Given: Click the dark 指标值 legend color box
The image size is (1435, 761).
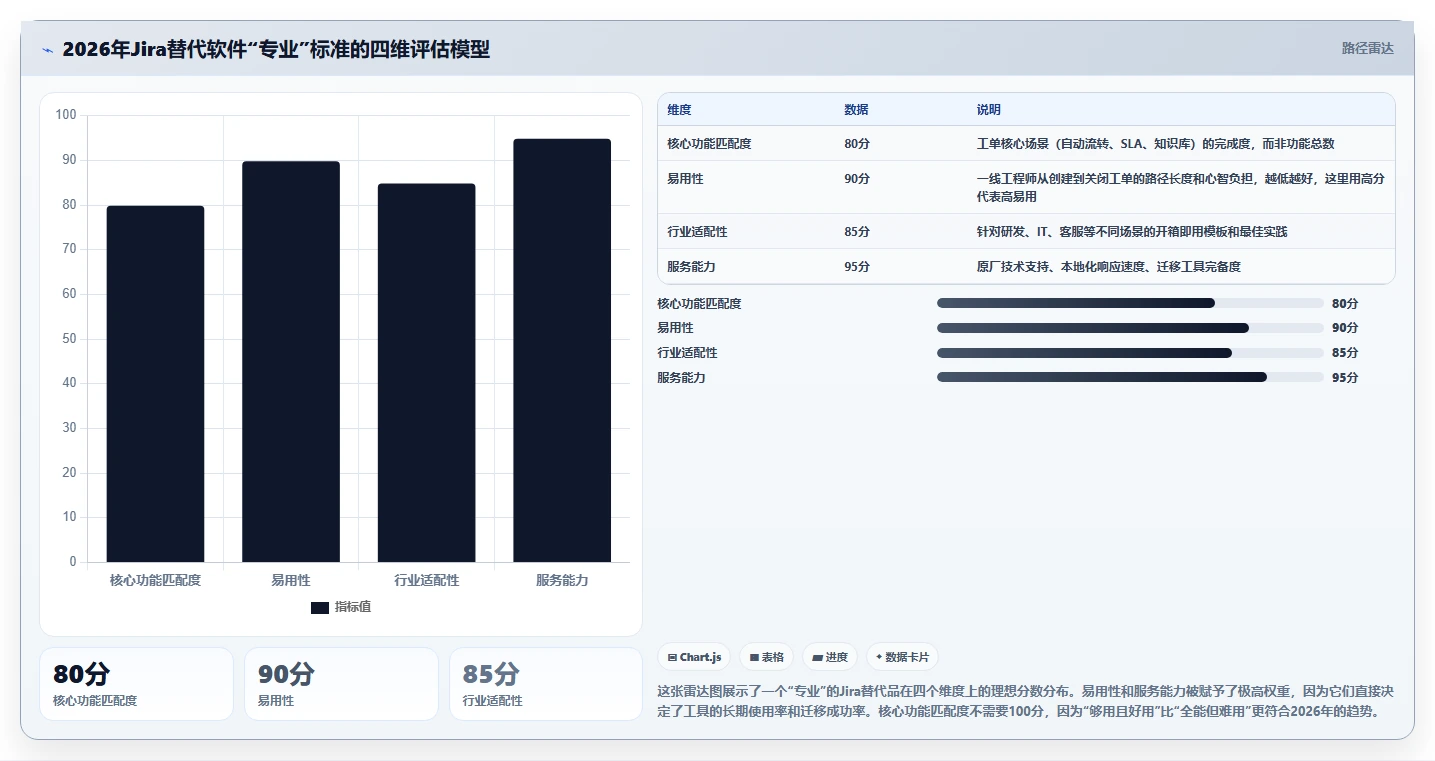Looking at the screenshot, I should point(320,607).
